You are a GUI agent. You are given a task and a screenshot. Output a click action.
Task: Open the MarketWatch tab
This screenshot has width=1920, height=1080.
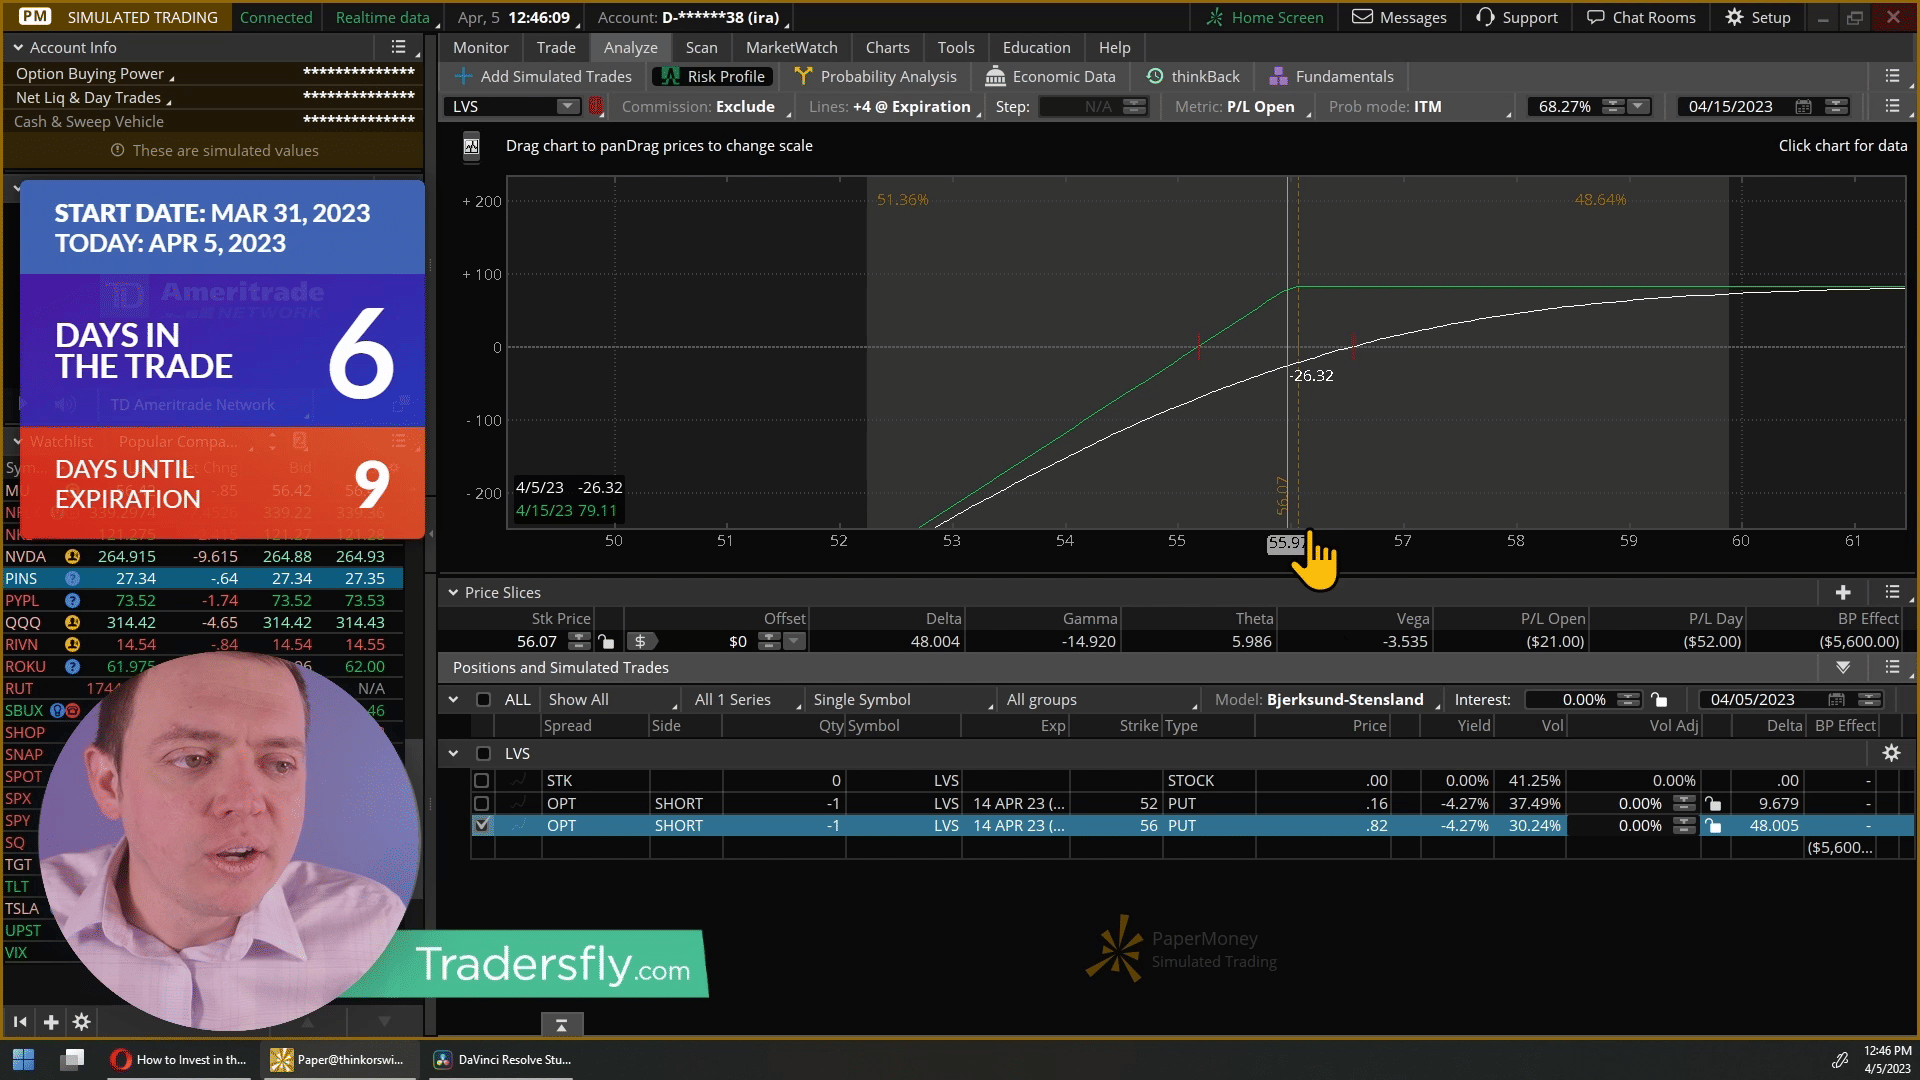click(791, 47)
